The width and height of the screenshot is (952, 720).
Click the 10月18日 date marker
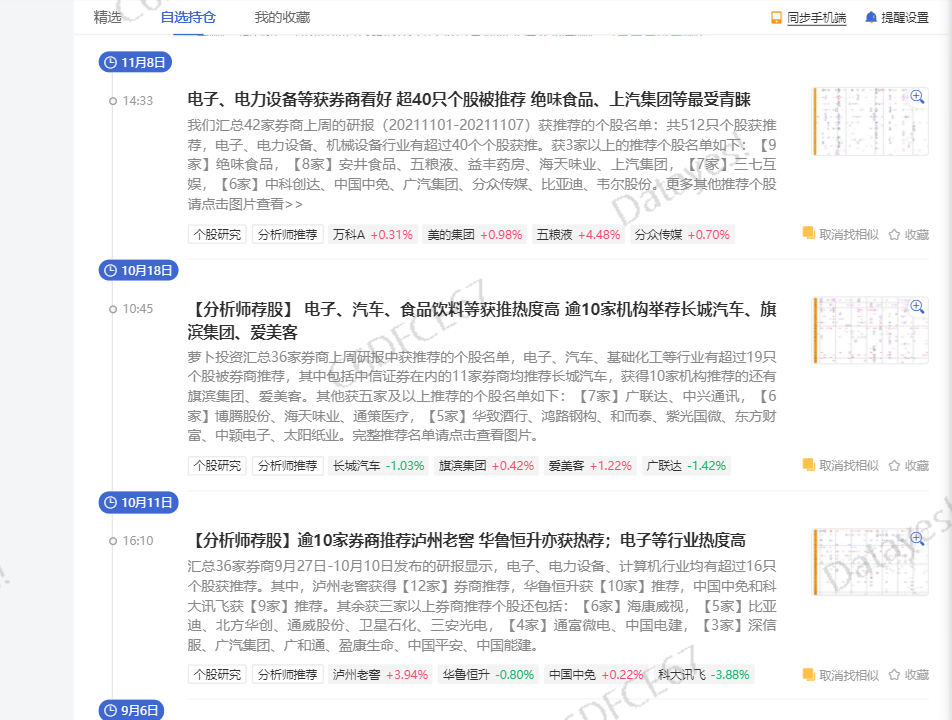(x=138, y=271)
